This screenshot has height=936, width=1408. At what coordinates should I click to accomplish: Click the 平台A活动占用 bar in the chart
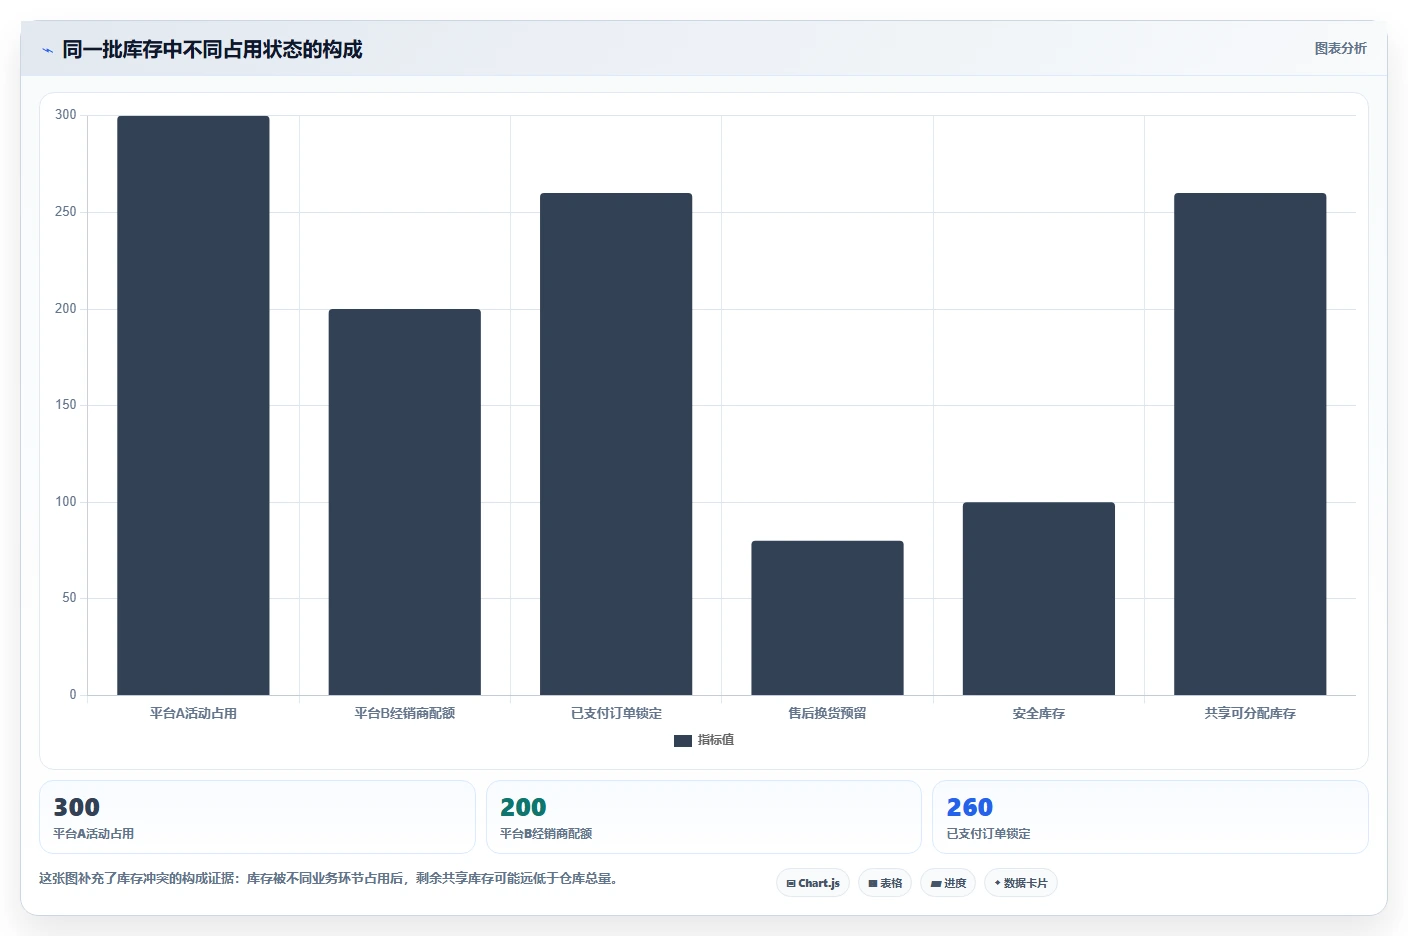click(193, 405)
